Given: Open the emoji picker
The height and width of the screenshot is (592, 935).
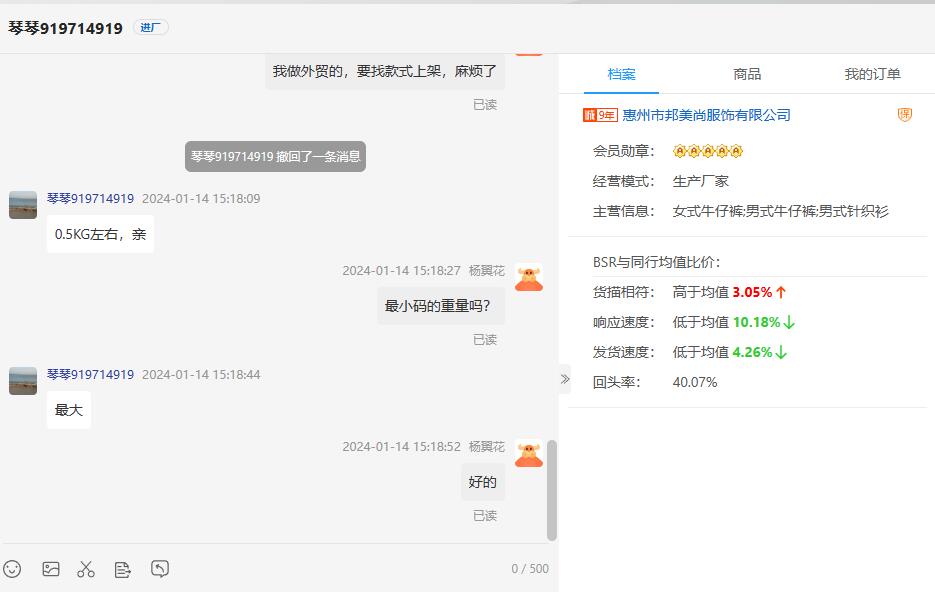Looking at the screenshot, I should click(x=12, y=569).
